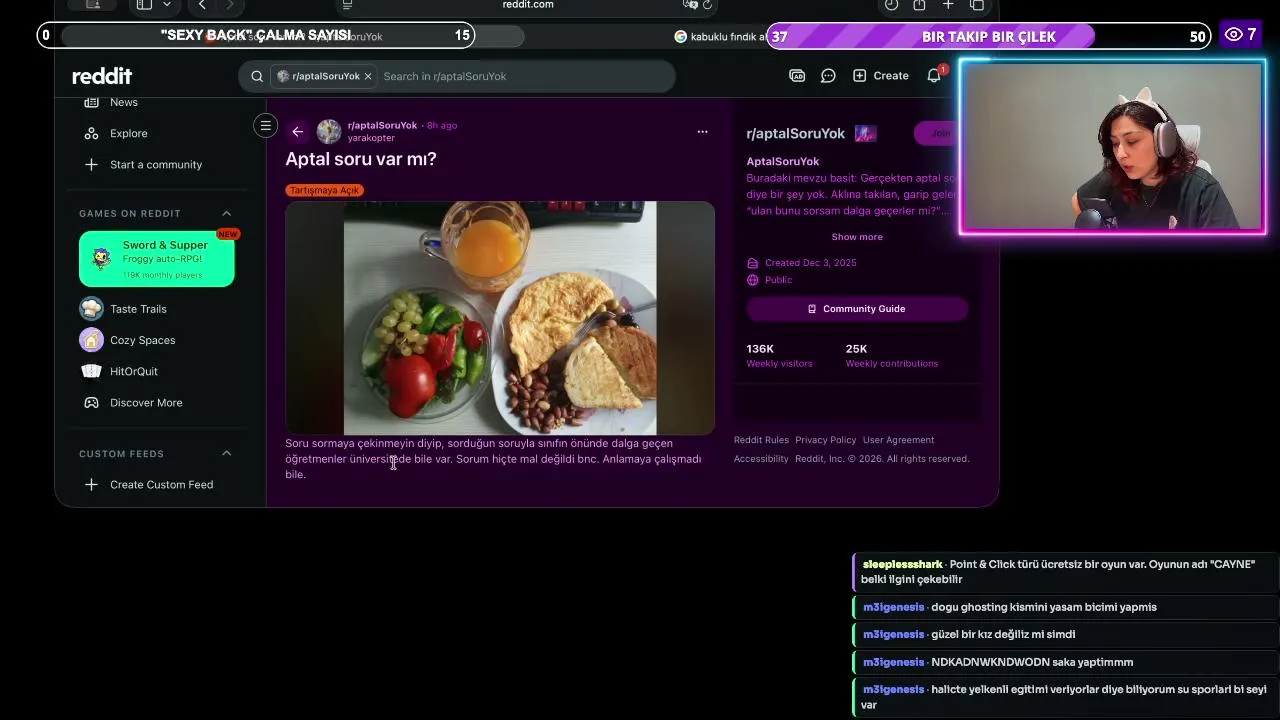The height and width of the screenshot is (720, 1280).
Task: Open the Reddit chat icon
Action: point(828,76)
